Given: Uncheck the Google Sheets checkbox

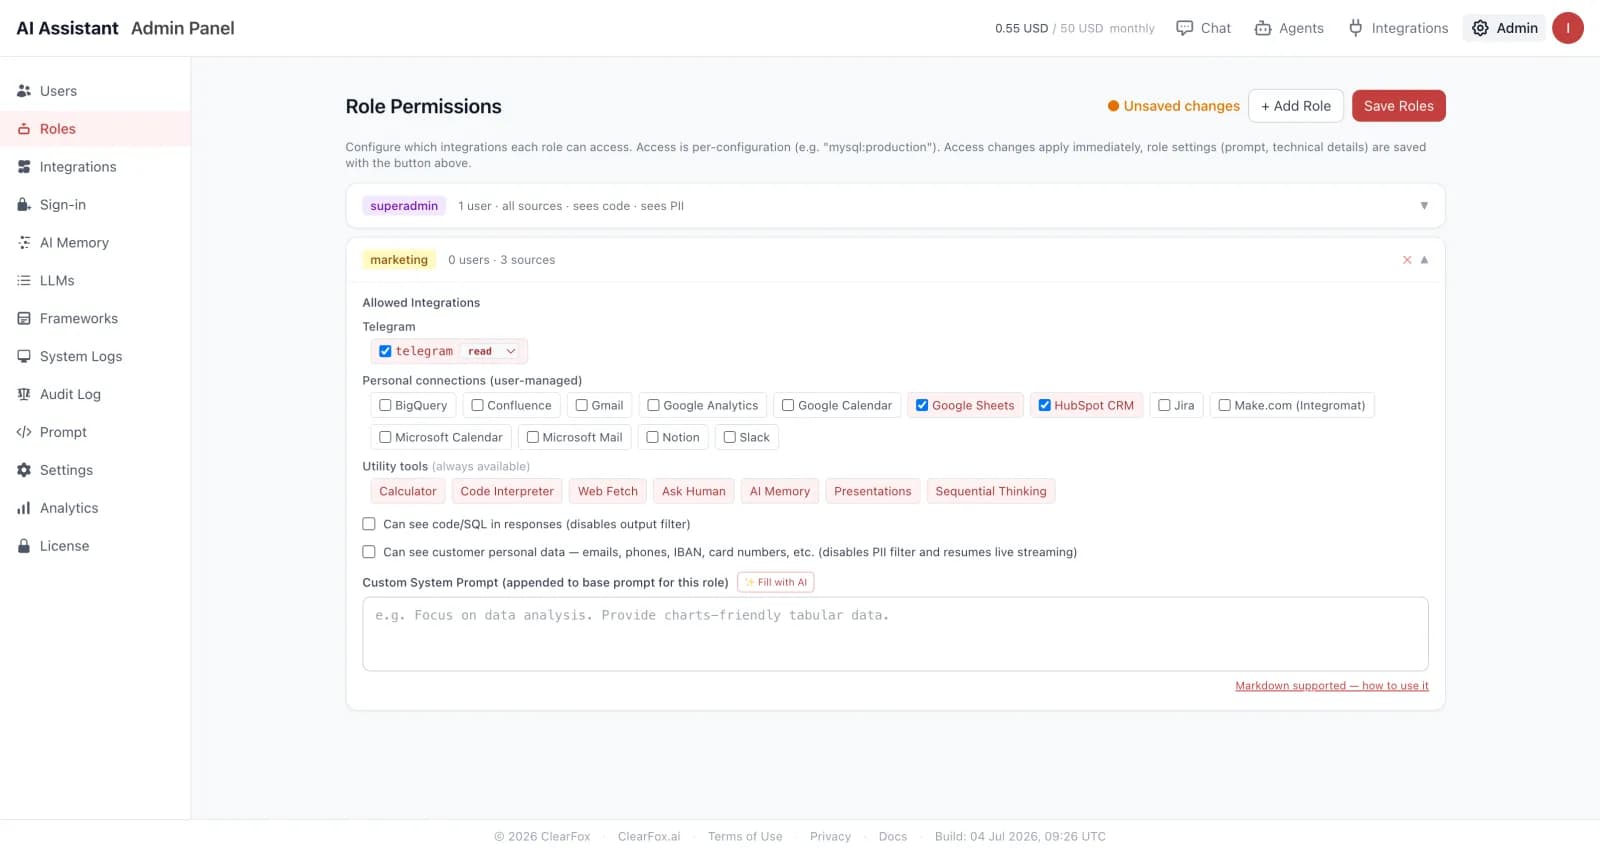Looking at the screenshot, I should (922, 405).
